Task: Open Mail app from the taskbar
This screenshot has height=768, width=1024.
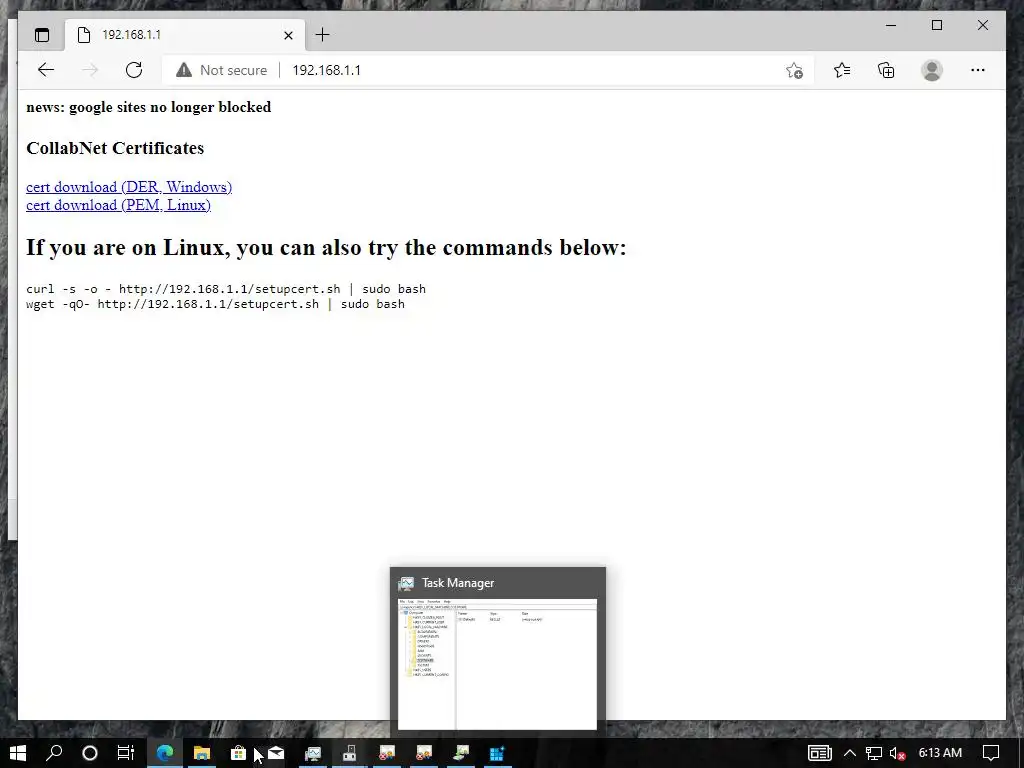Action: (276, 753)
